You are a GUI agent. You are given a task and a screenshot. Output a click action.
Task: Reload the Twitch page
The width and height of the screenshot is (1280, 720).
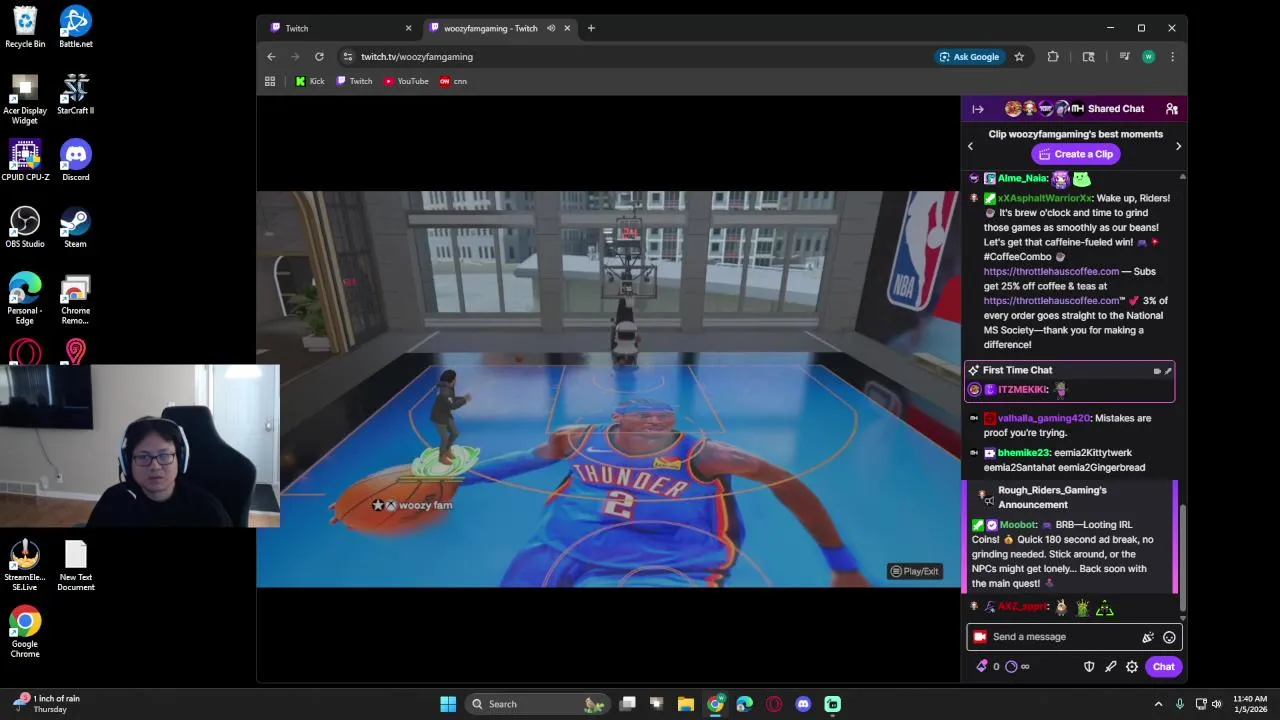319,57
